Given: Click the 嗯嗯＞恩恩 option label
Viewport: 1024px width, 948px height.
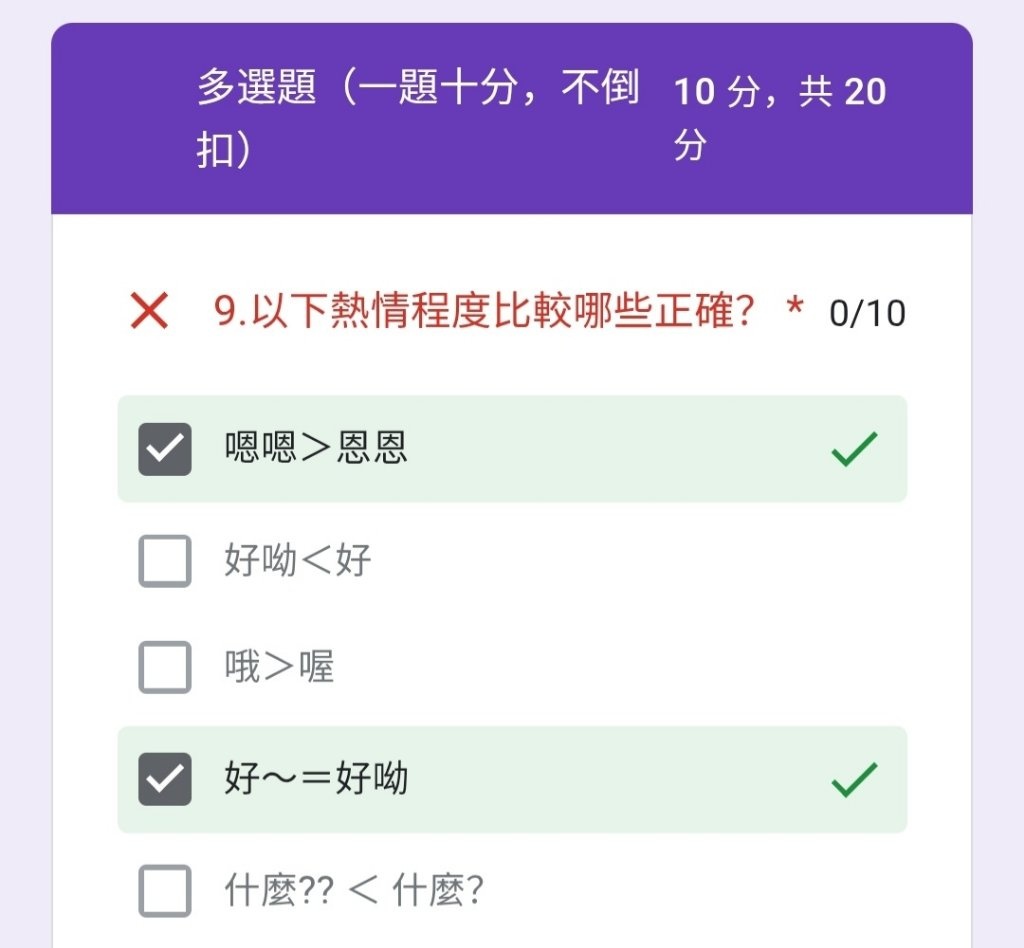Looking at the screenshot, I should [316, 448].
